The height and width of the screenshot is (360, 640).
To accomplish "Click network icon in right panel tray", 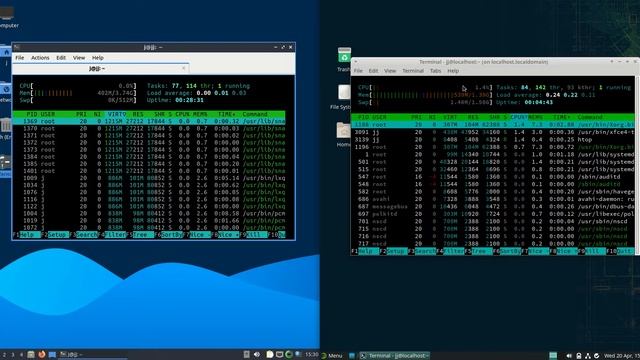I will [588, 356].
